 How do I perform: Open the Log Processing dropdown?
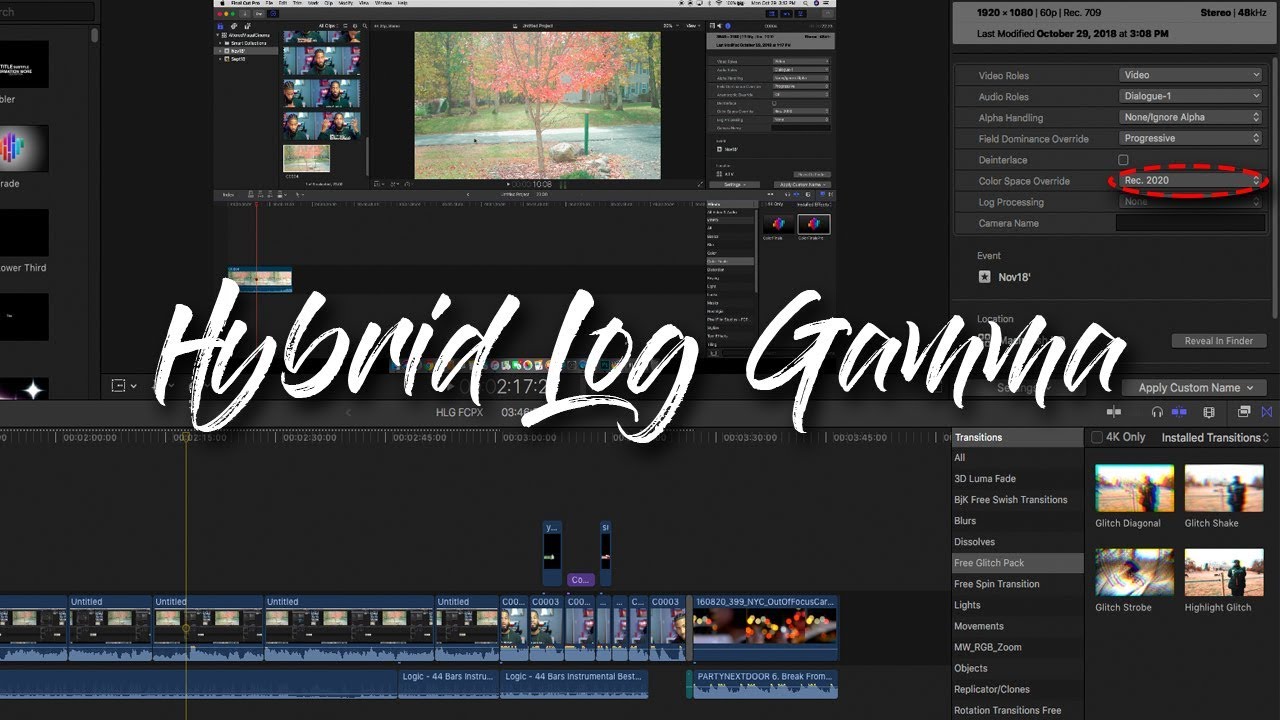tap(1190, 202)
